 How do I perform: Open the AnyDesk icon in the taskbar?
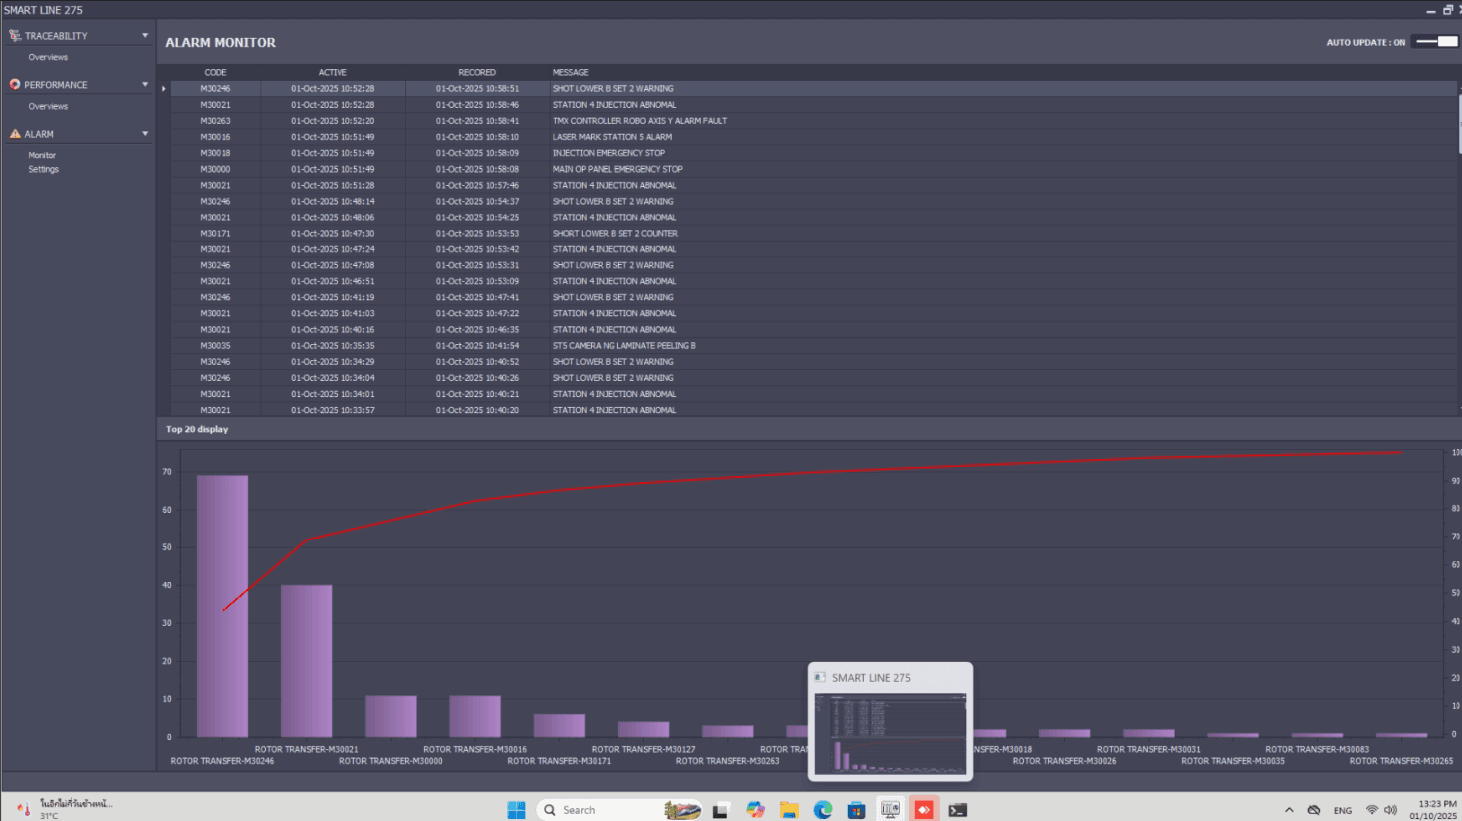[x=924, y=810]
